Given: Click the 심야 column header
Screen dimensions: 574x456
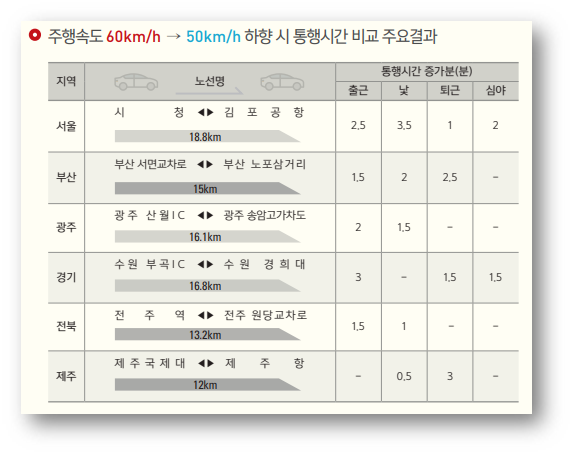Looking at the screenshot, I should [x=496, y=90].
